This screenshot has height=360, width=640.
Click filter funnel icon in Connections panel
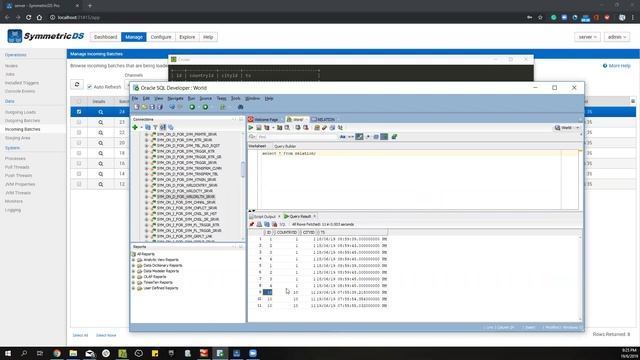155,127
